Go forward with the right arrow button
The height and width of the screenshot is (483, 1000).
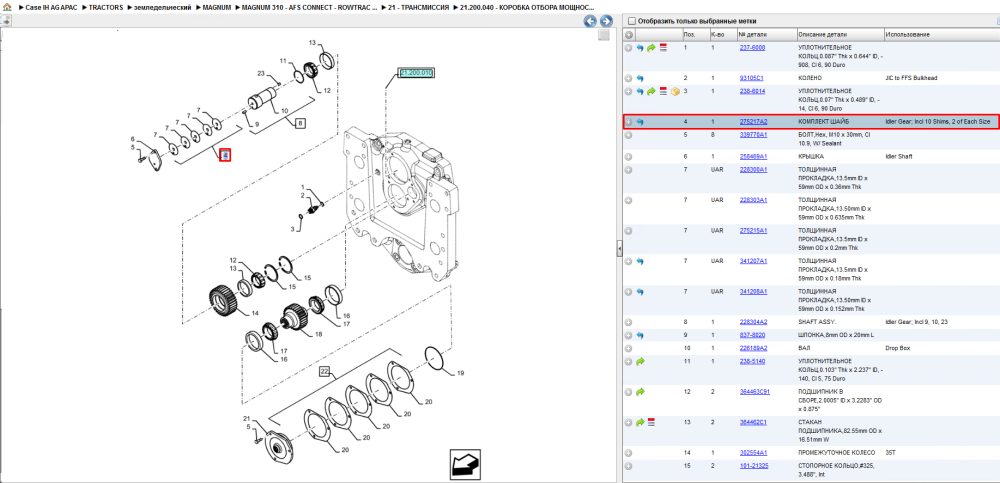606,21
